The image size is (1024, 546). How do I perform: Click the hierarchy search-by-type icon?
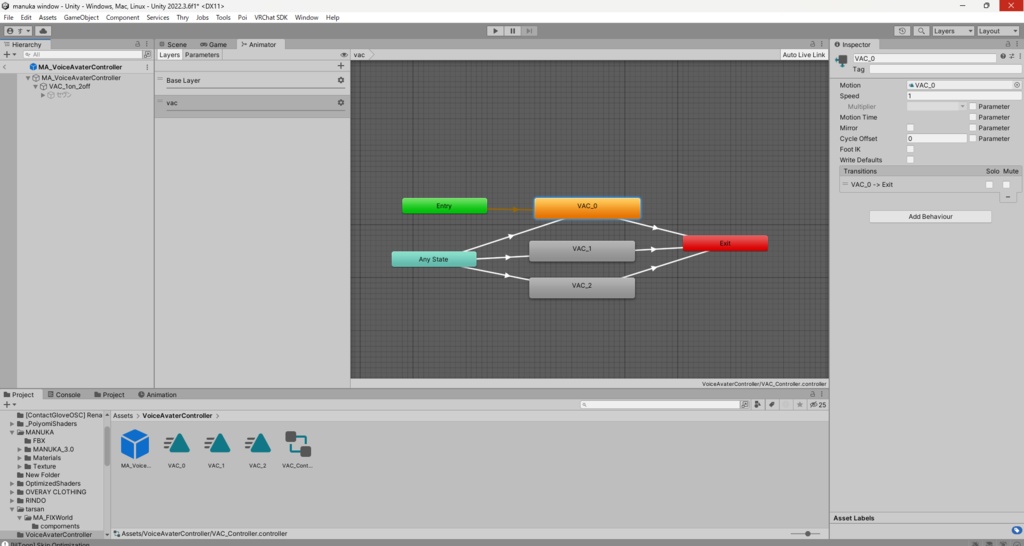click(x=147, y=55)
